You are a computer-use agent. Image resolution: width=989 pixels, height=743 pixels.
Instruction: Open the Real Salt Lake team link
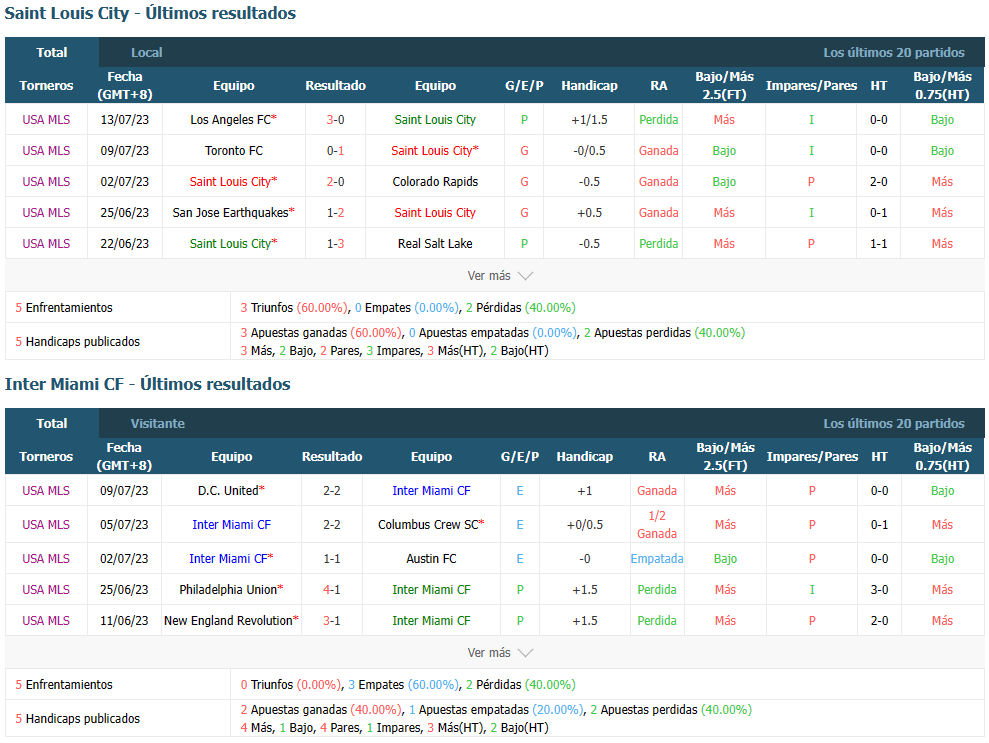pyautogui.click(x=435, y=243)
